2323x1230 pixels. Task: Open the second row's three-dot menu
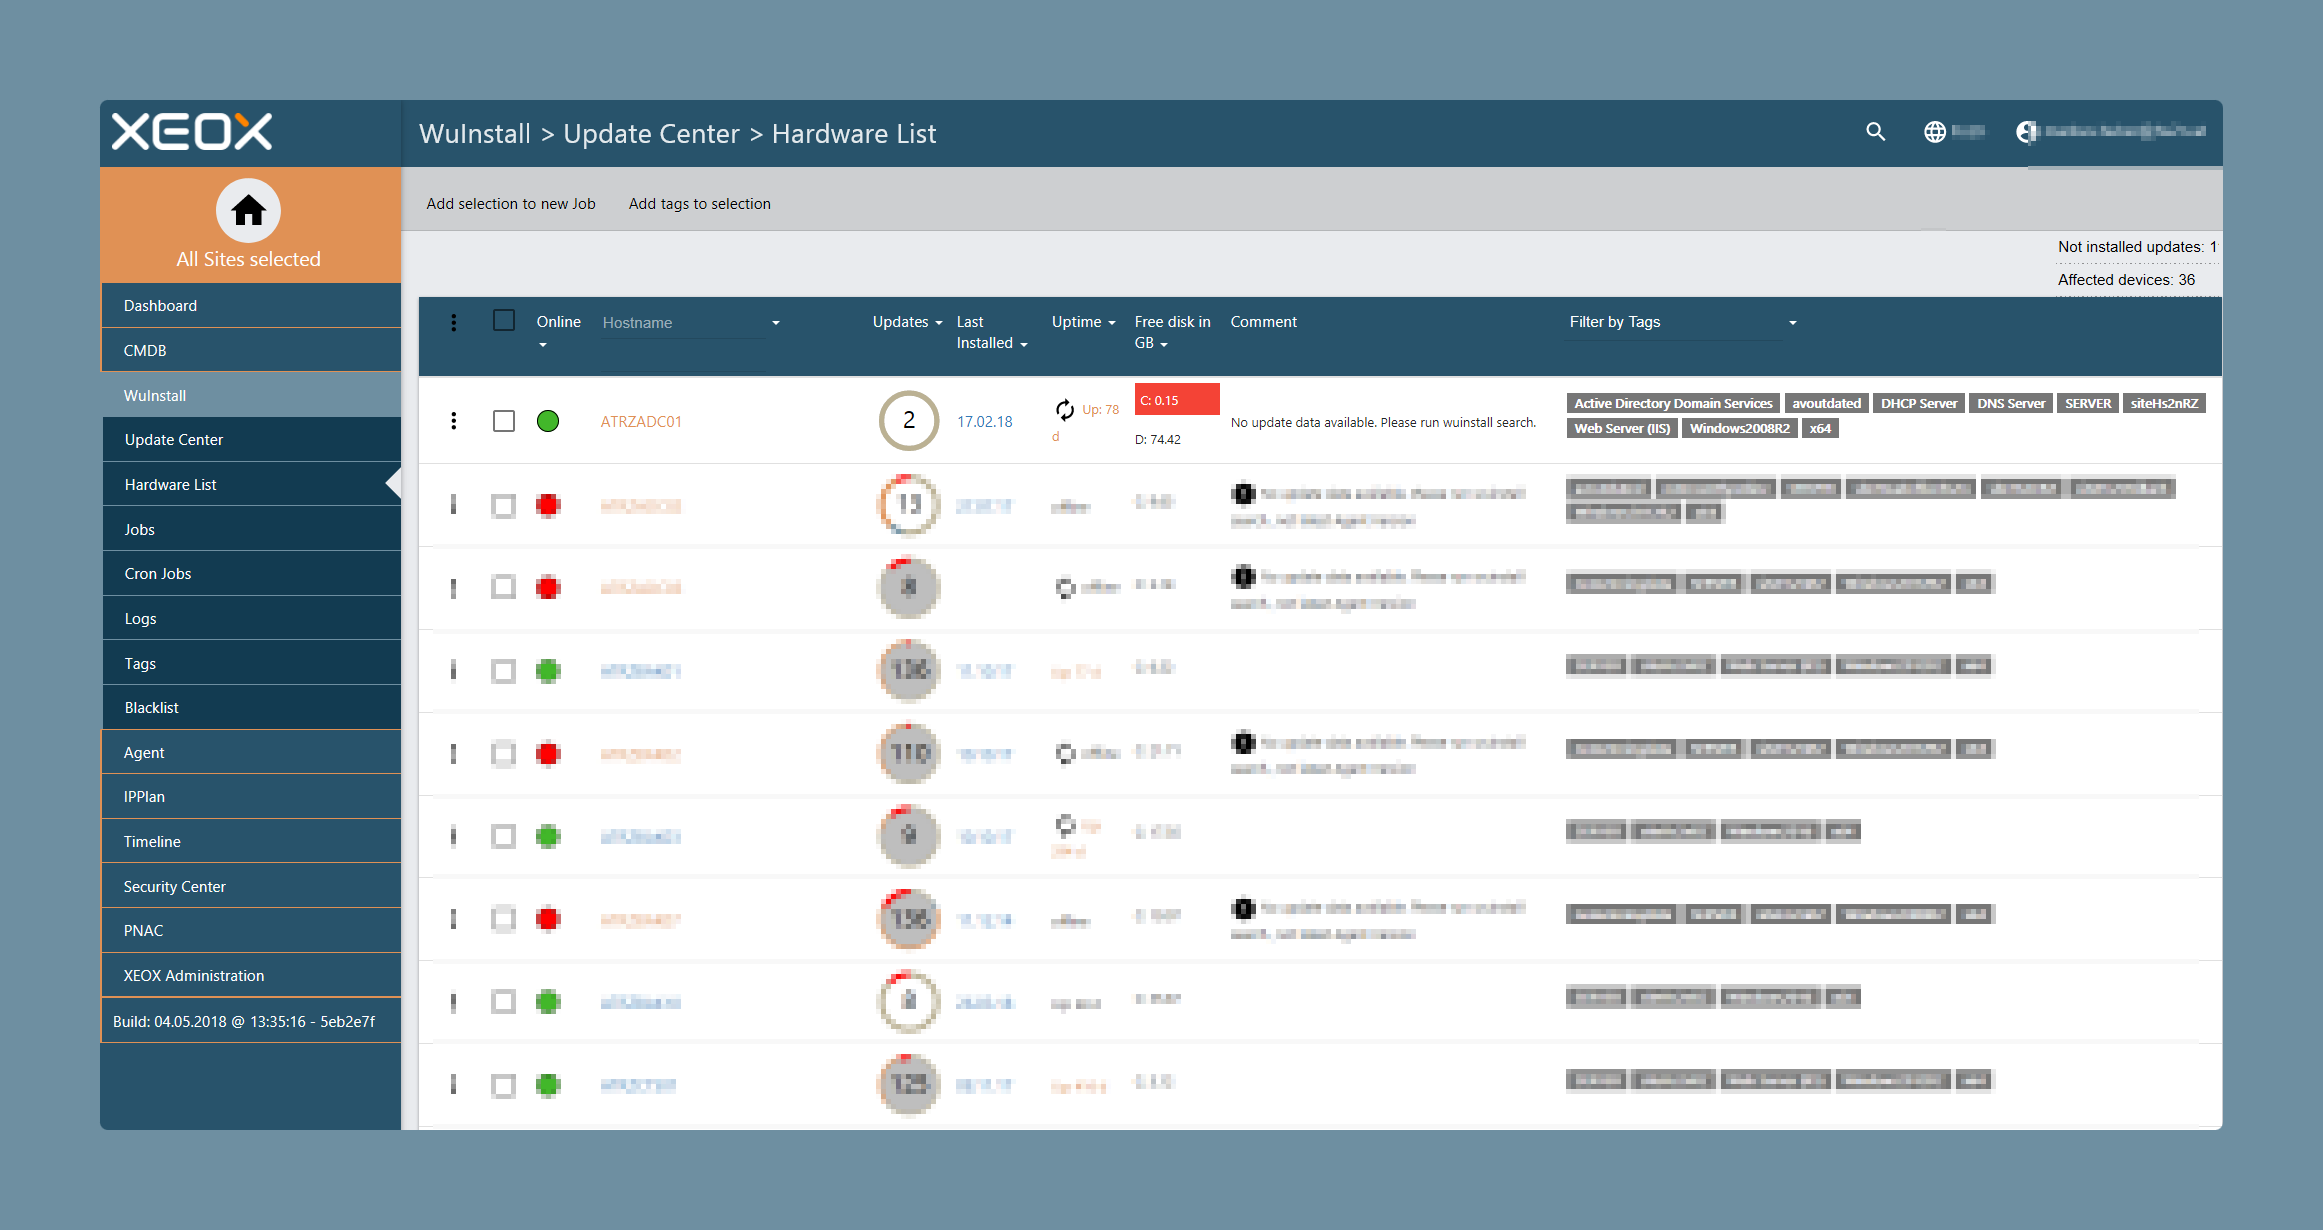coord(454,505)
